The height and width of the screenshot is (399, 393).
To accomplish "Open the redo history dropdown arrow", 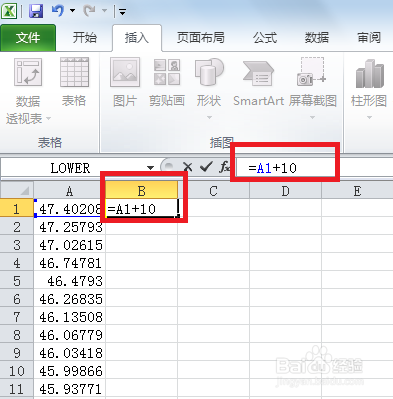I will pyautogui.click(x=104, y=11).
